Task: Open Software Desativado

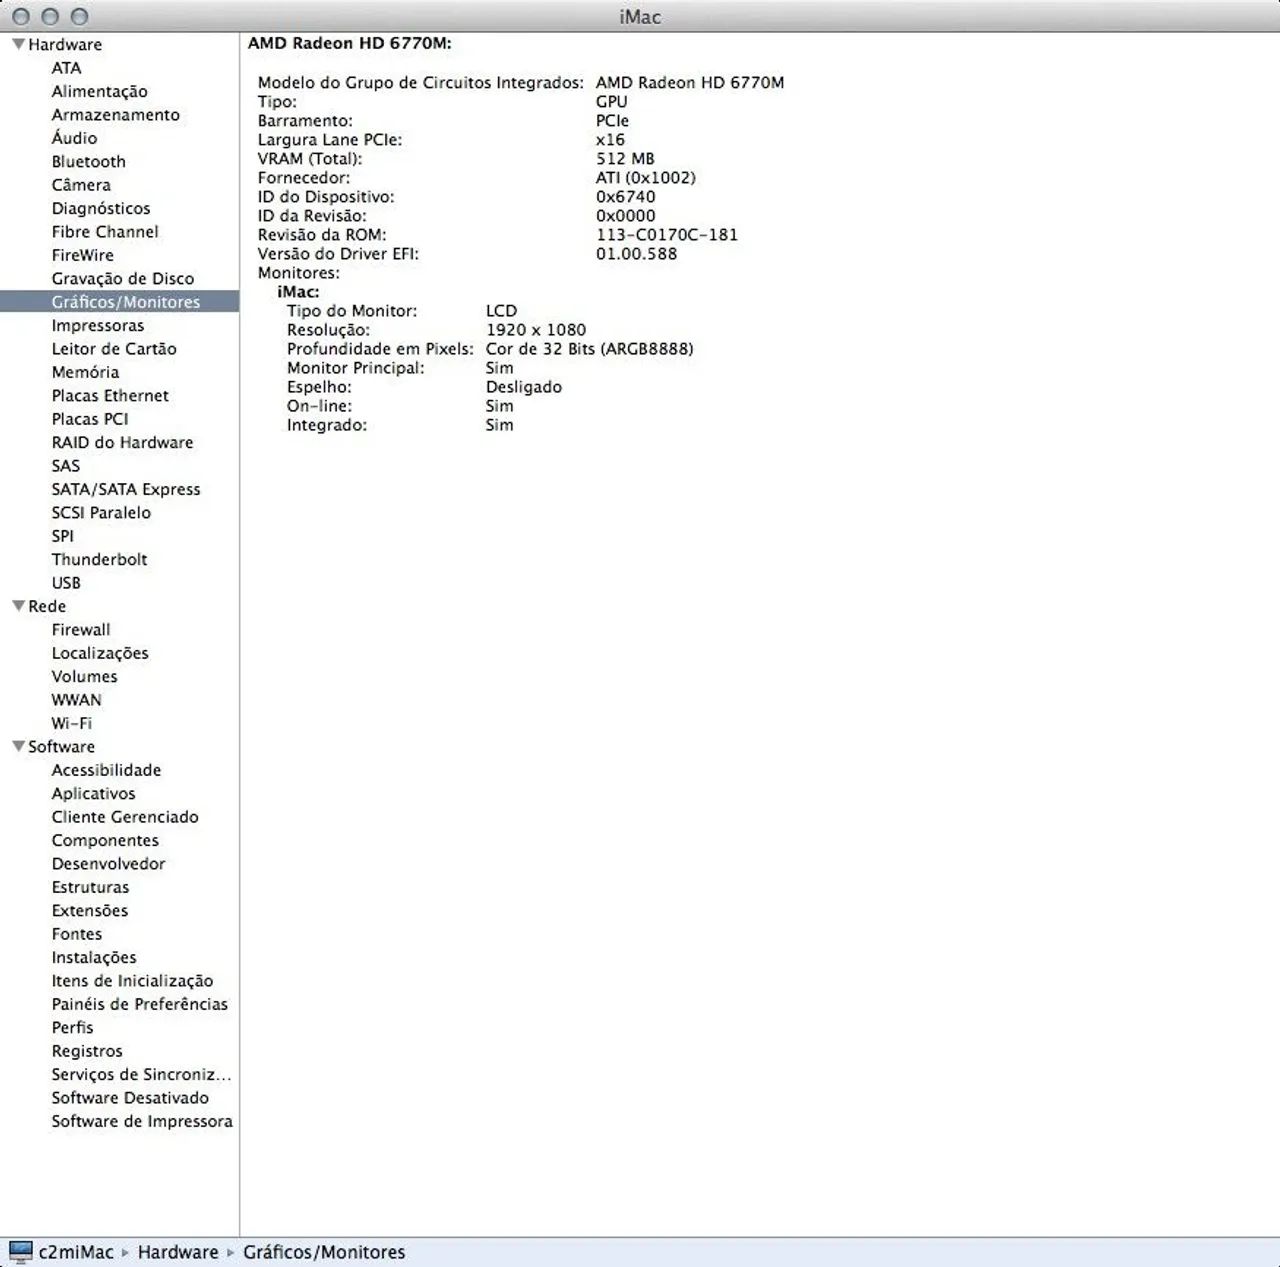Action: [x=130, y=1098]
